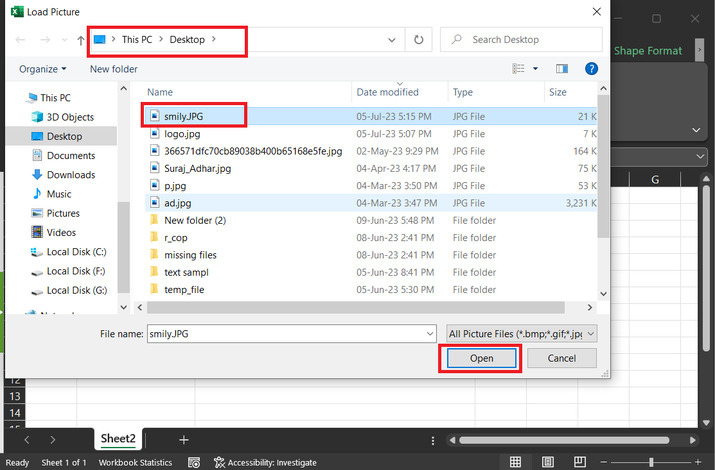The width and height of the screenshot is (715, 470).
Task: Create a New folder
Action: (x=114, y=69)
